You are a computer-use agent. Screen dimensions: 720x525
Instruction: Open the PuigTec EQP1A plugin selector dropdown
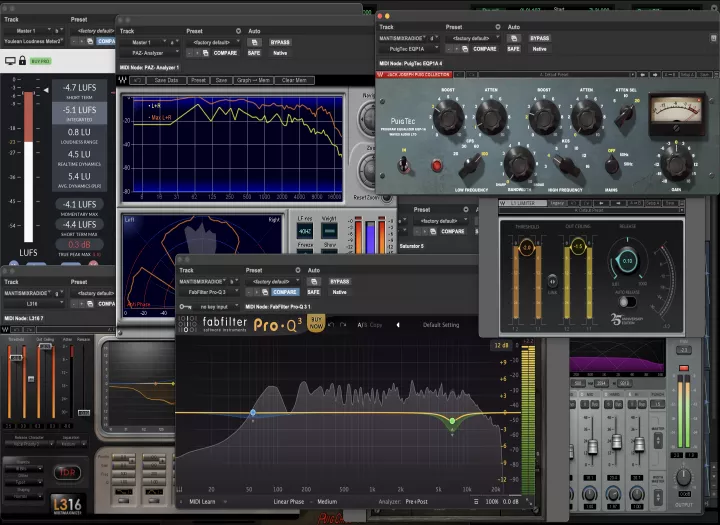tap(409, 49)
